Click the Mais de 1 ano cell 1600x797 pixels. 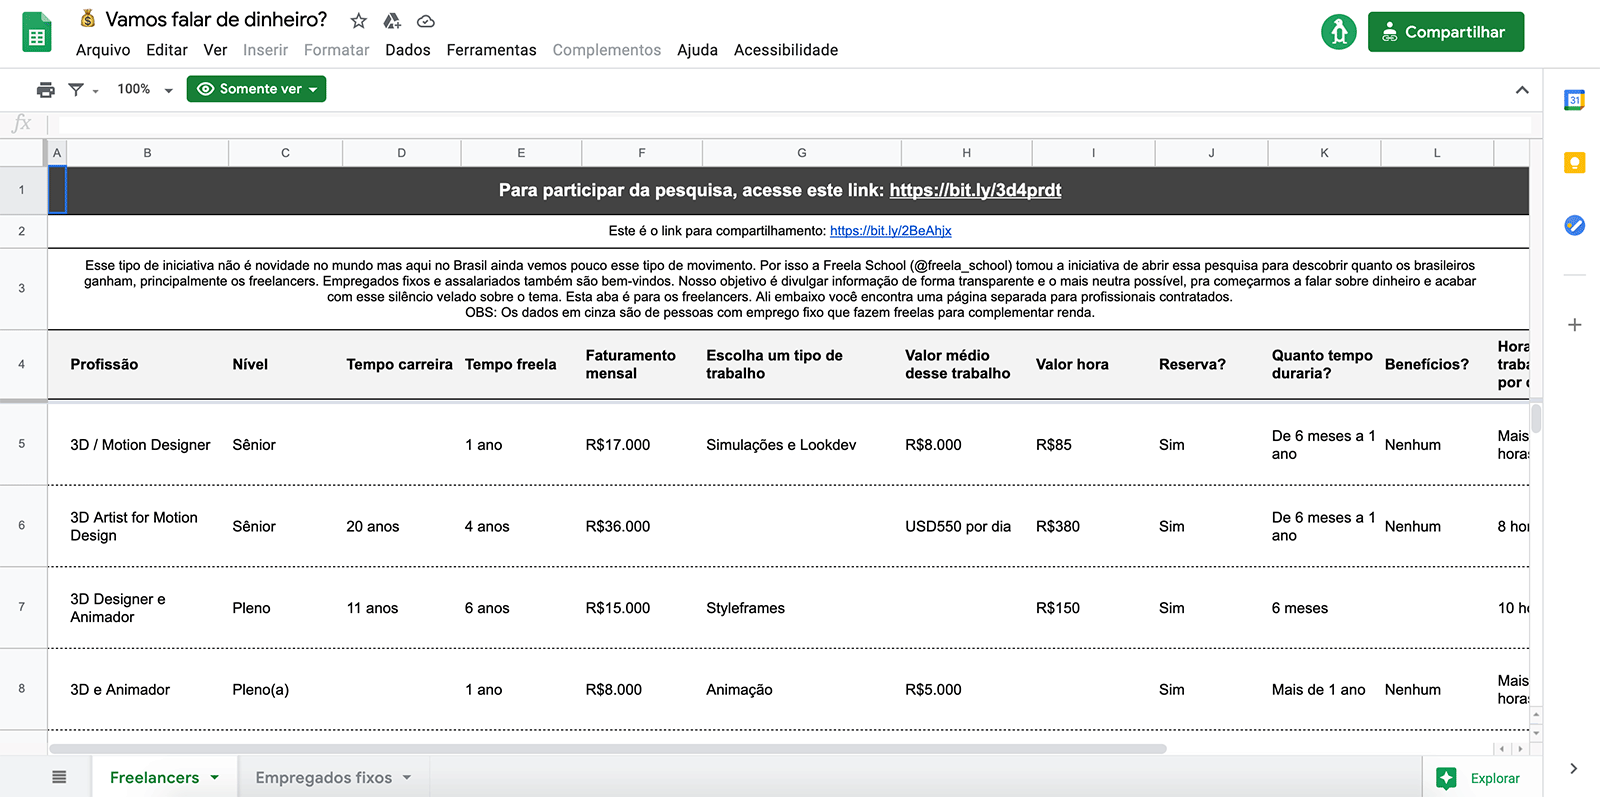[1324, 690]
